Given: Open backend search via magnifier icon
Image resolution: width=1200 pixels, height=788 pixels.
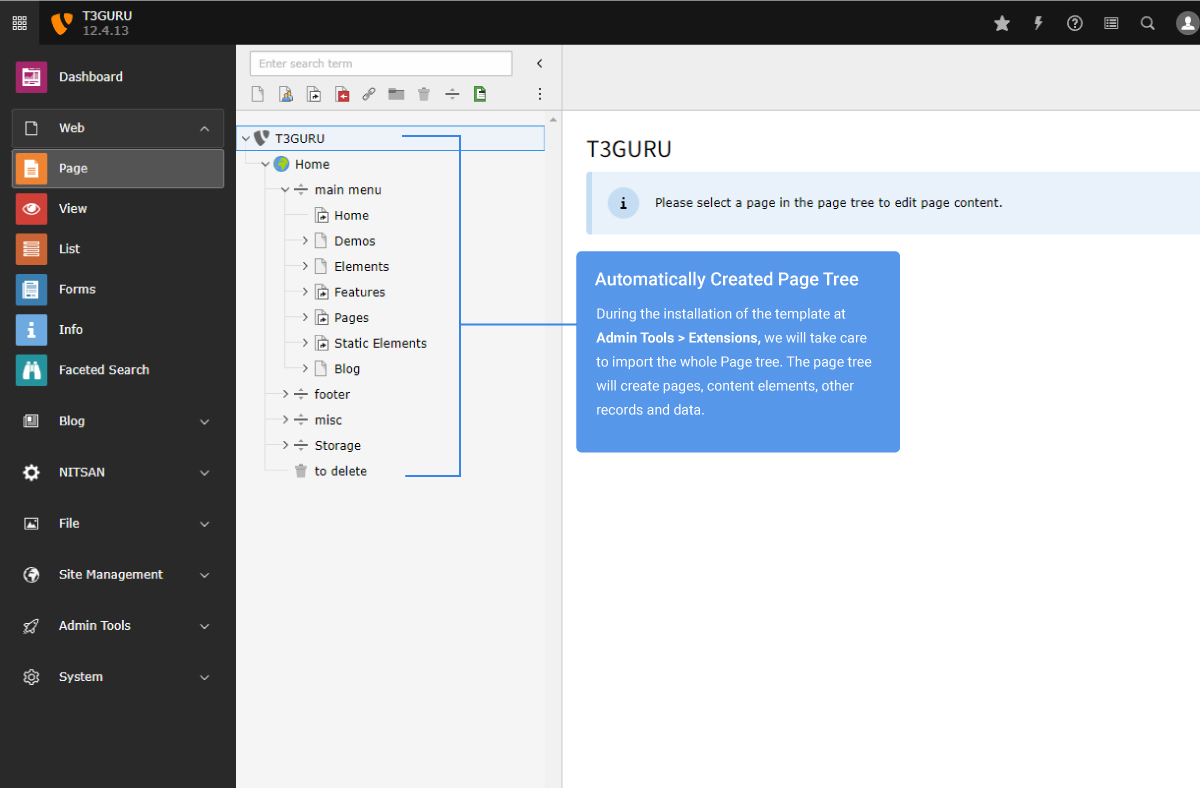Looking at the screenshot, I should click(1147, 22).
